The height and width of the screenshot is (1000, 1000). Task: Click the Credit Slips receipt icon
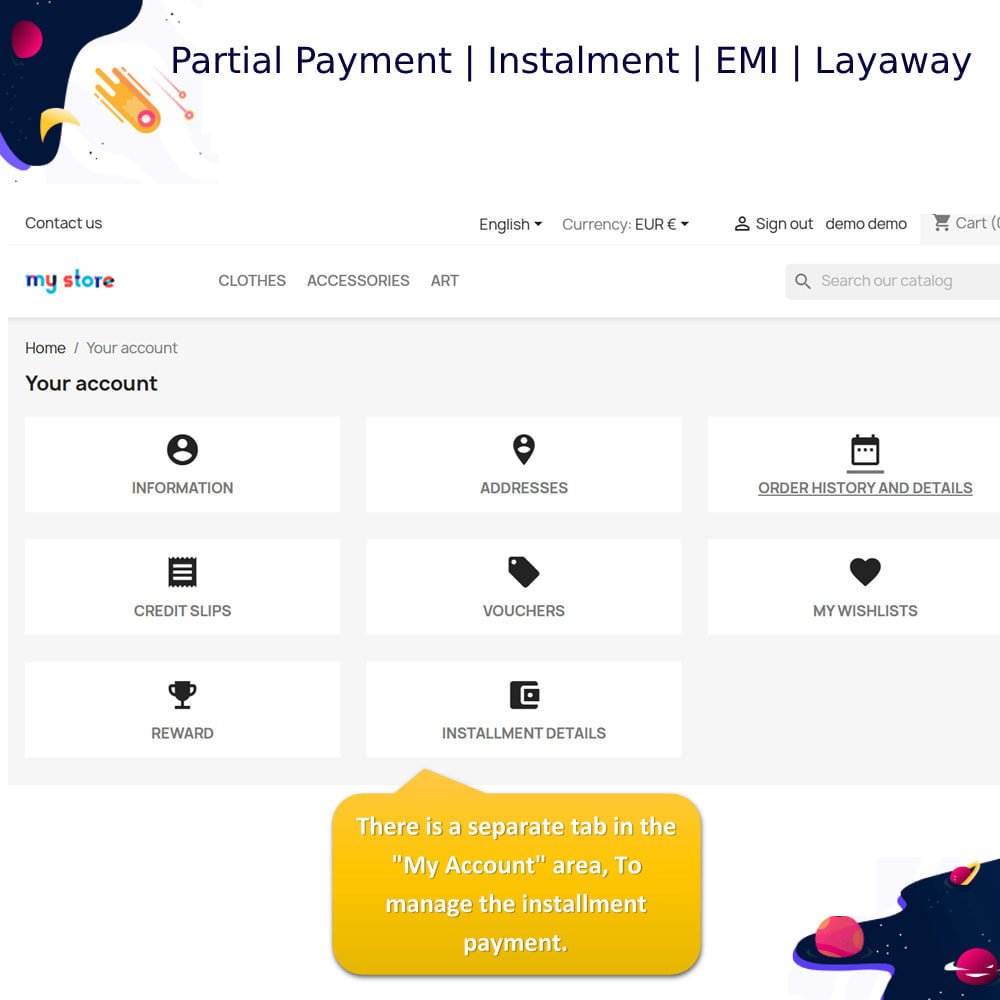182,572
